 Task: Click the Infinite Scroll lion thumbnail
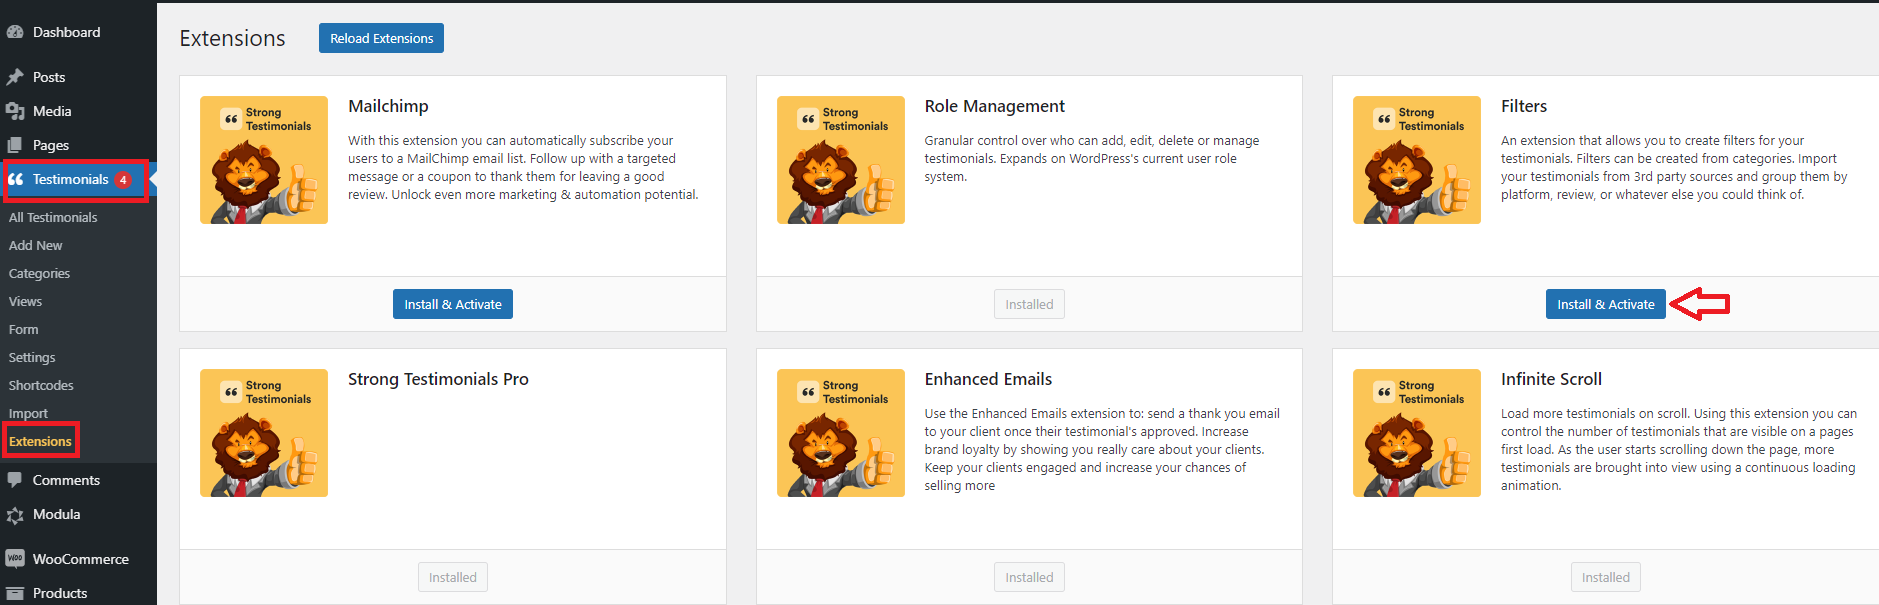pyautogui.click(x=1417, y=433)
